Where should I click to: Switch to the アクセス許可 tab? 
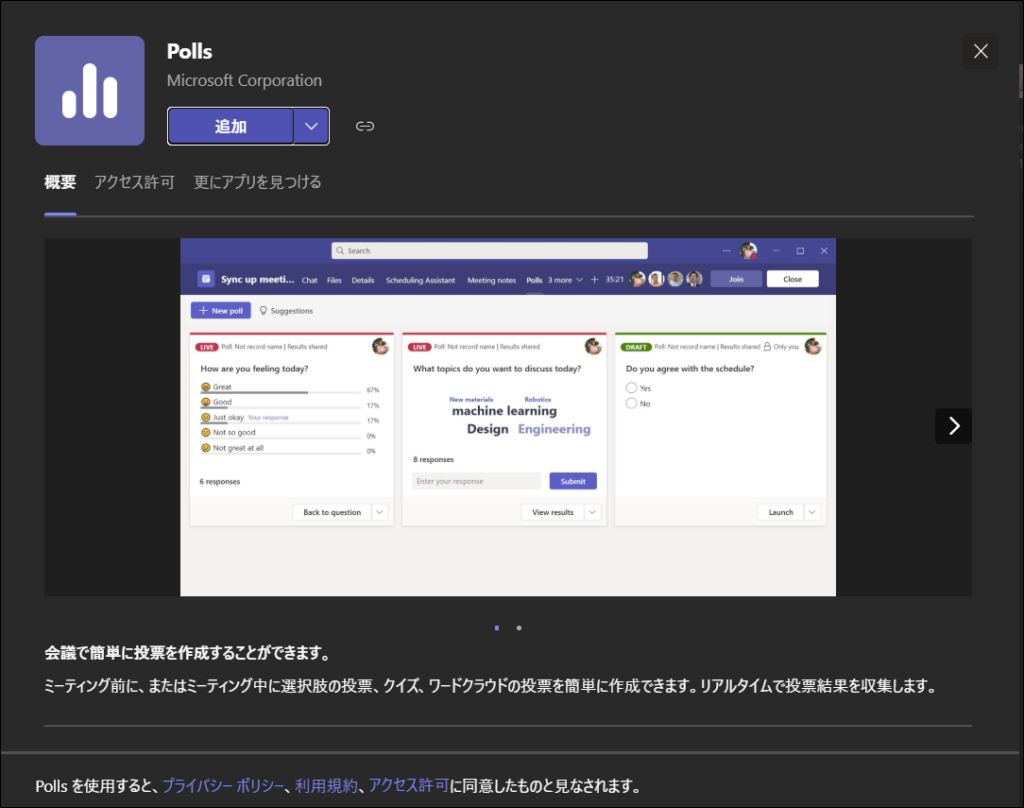click(x=135, y=182)
